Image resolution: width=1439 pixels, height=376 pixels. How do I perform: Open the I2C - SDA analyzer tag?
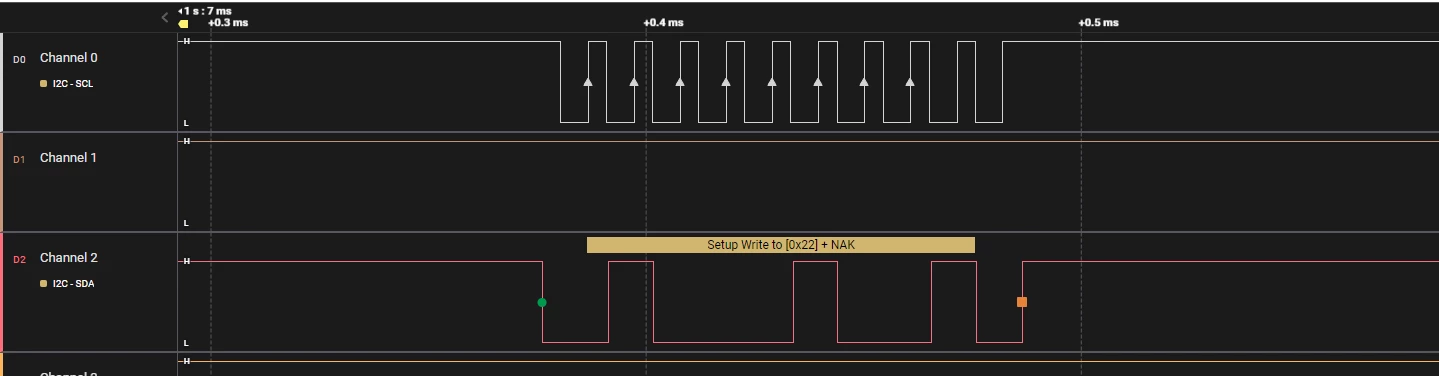tap(73, 284)
